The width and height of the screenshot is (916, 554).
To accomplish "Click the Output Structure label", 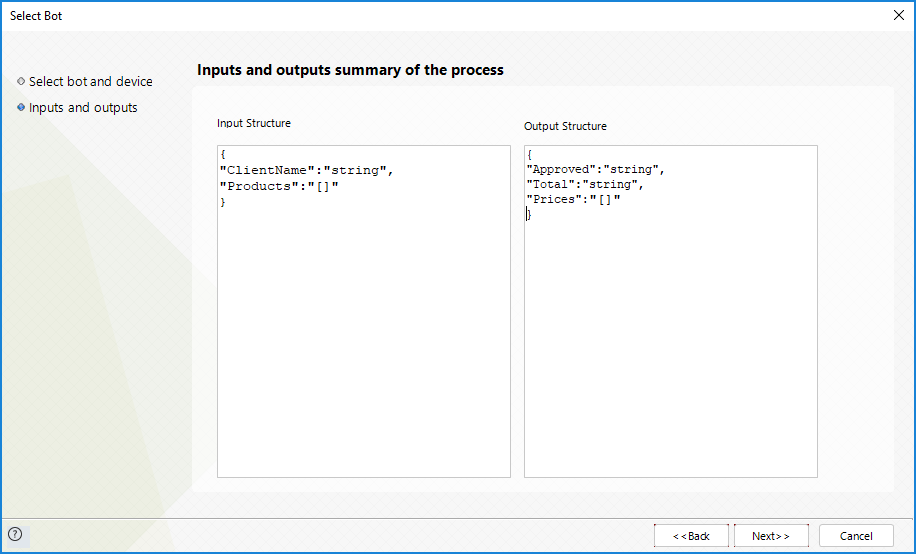I will tap(565, 126).
